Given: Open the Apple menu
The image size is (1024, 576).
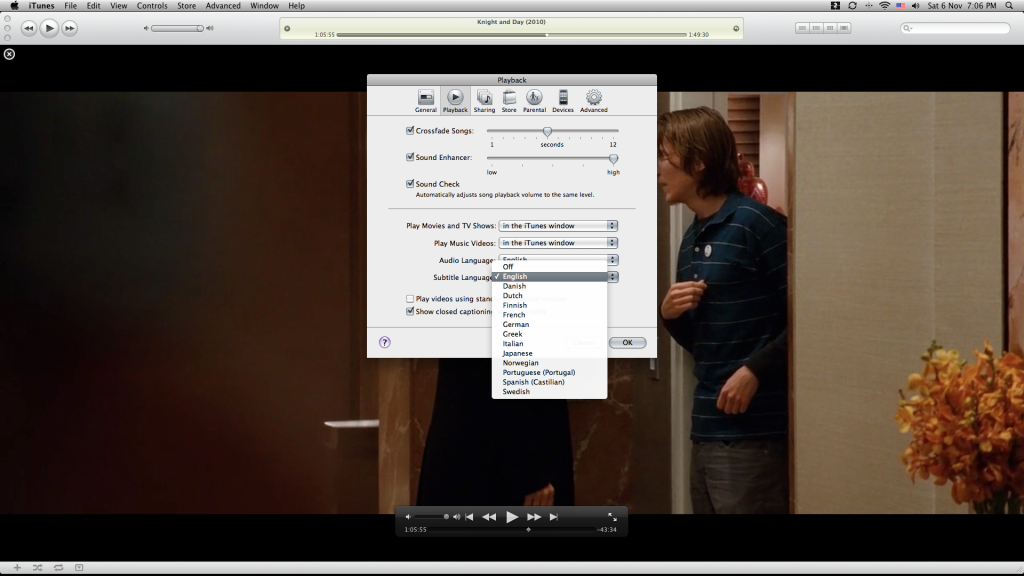Looking at the screenshot, I should point(14,6).
